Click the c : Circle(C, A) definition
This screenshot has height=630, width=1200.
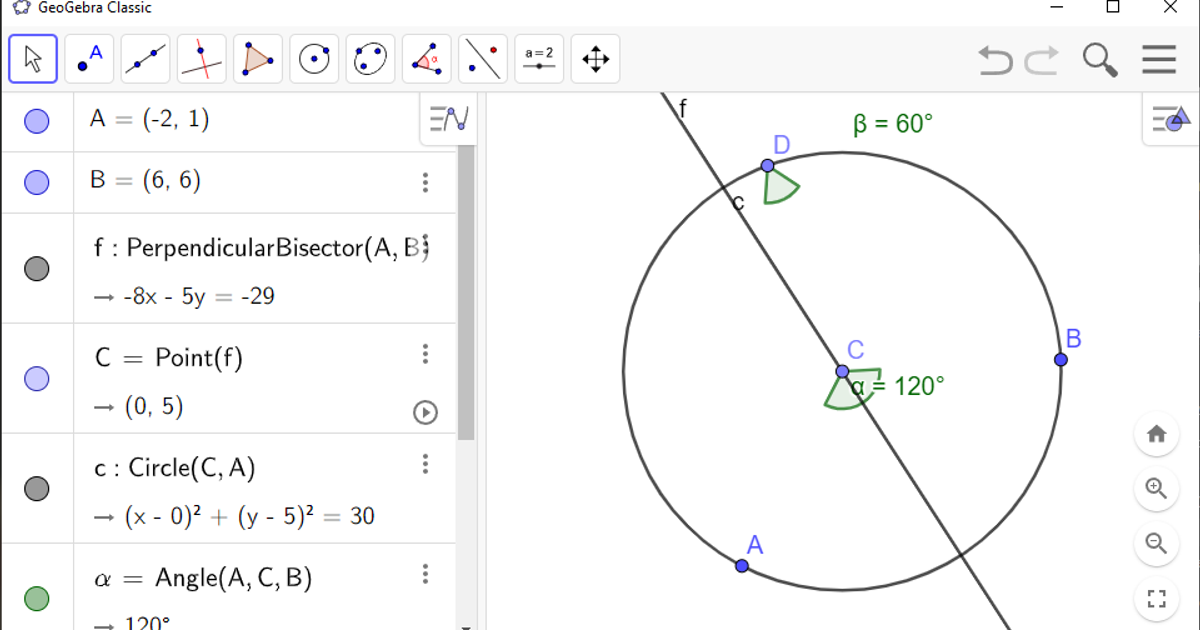pyautogui.click(x=175, y=467)
